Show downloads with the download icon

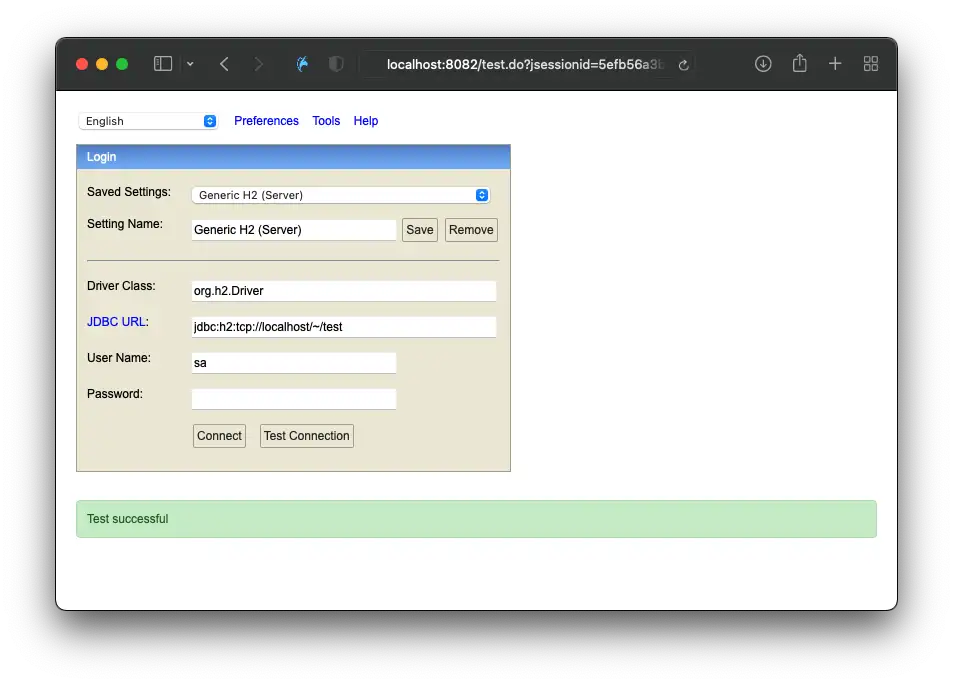click(x=763, y=64)
